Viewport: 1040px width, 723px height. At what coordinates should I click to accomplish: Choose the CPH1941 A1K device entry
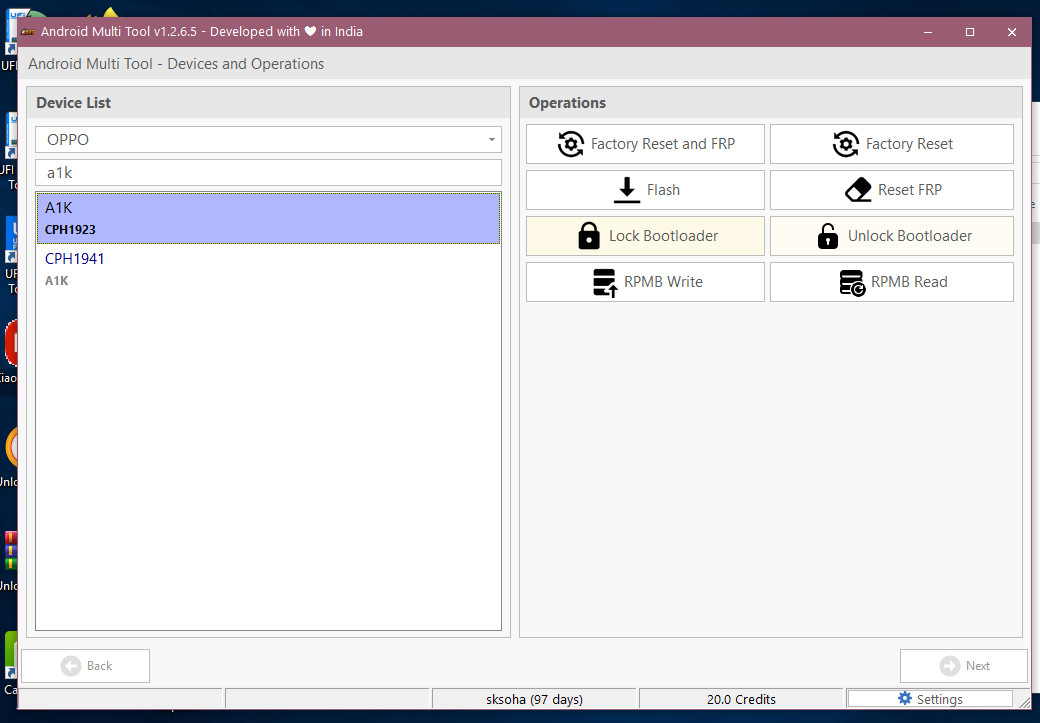(x=268, y=269)
